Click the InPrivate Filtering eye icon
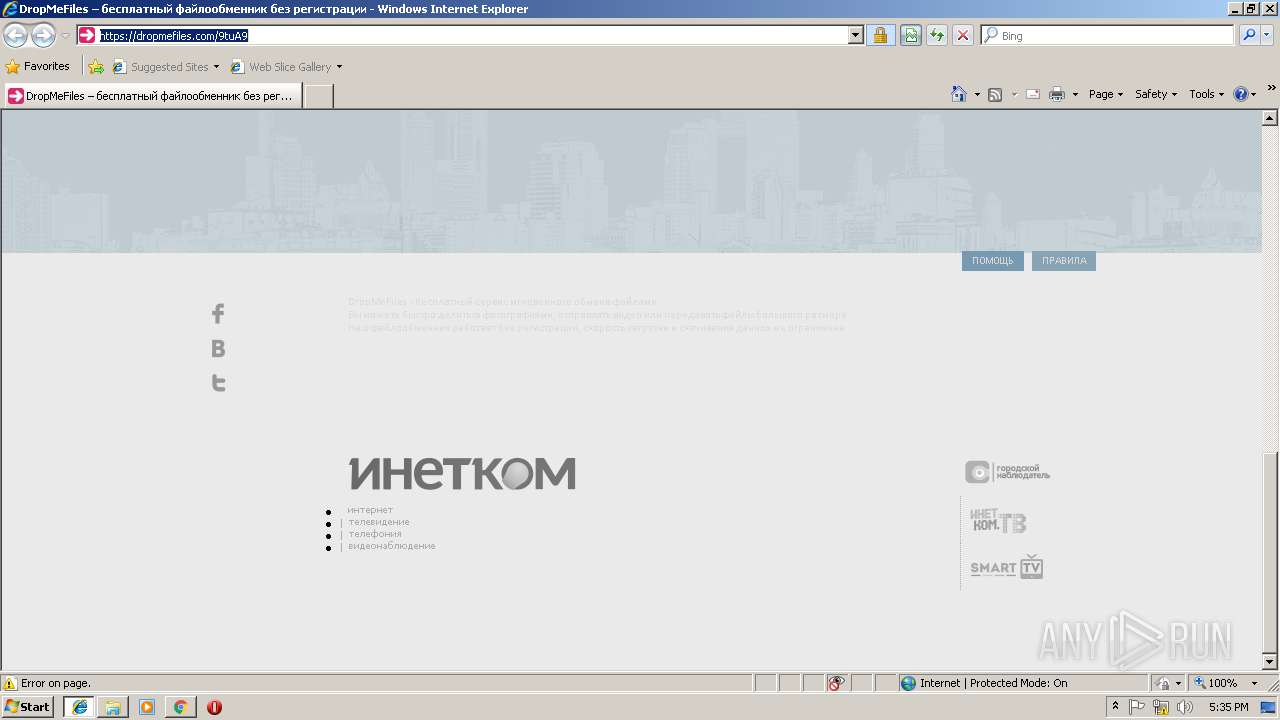The height and width of the screenshot is (720, 1280). pyautogui.click(x=836, y=683)
